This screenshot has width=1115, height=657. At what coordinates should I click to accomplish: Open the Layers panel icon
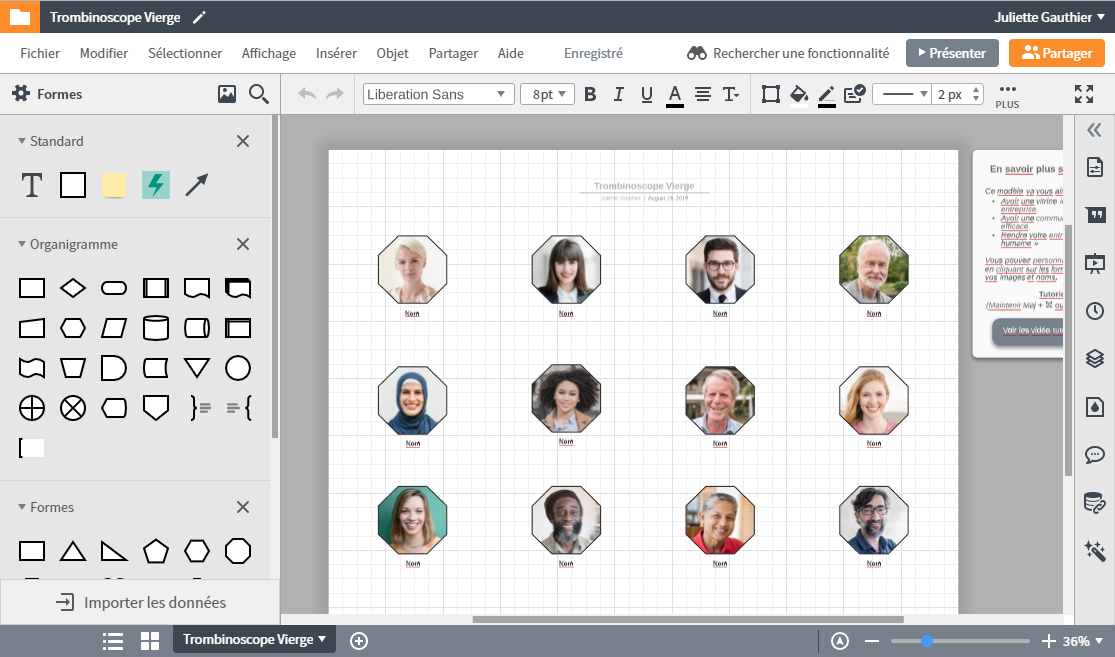(x=1095, y=358)
